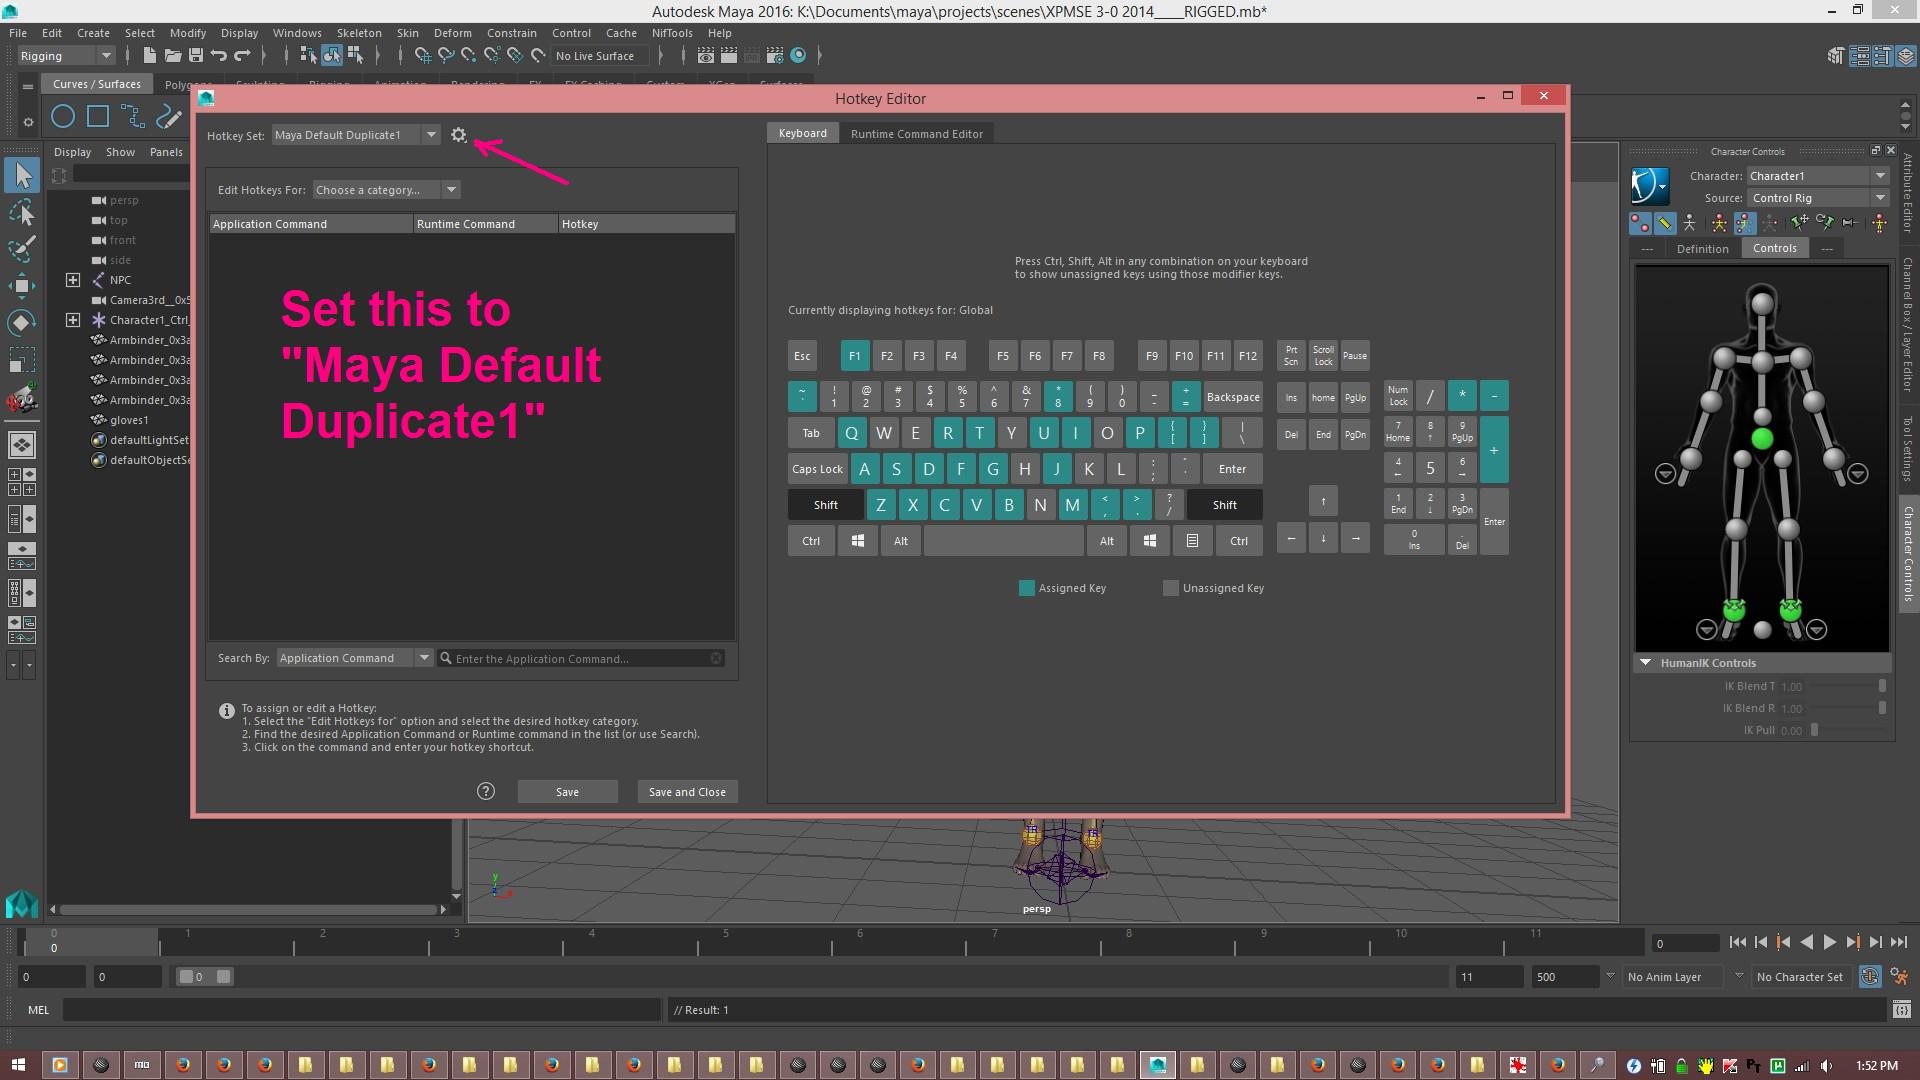Click the Application Command search field
1920x1080 pixels.
tap(581, 658)
